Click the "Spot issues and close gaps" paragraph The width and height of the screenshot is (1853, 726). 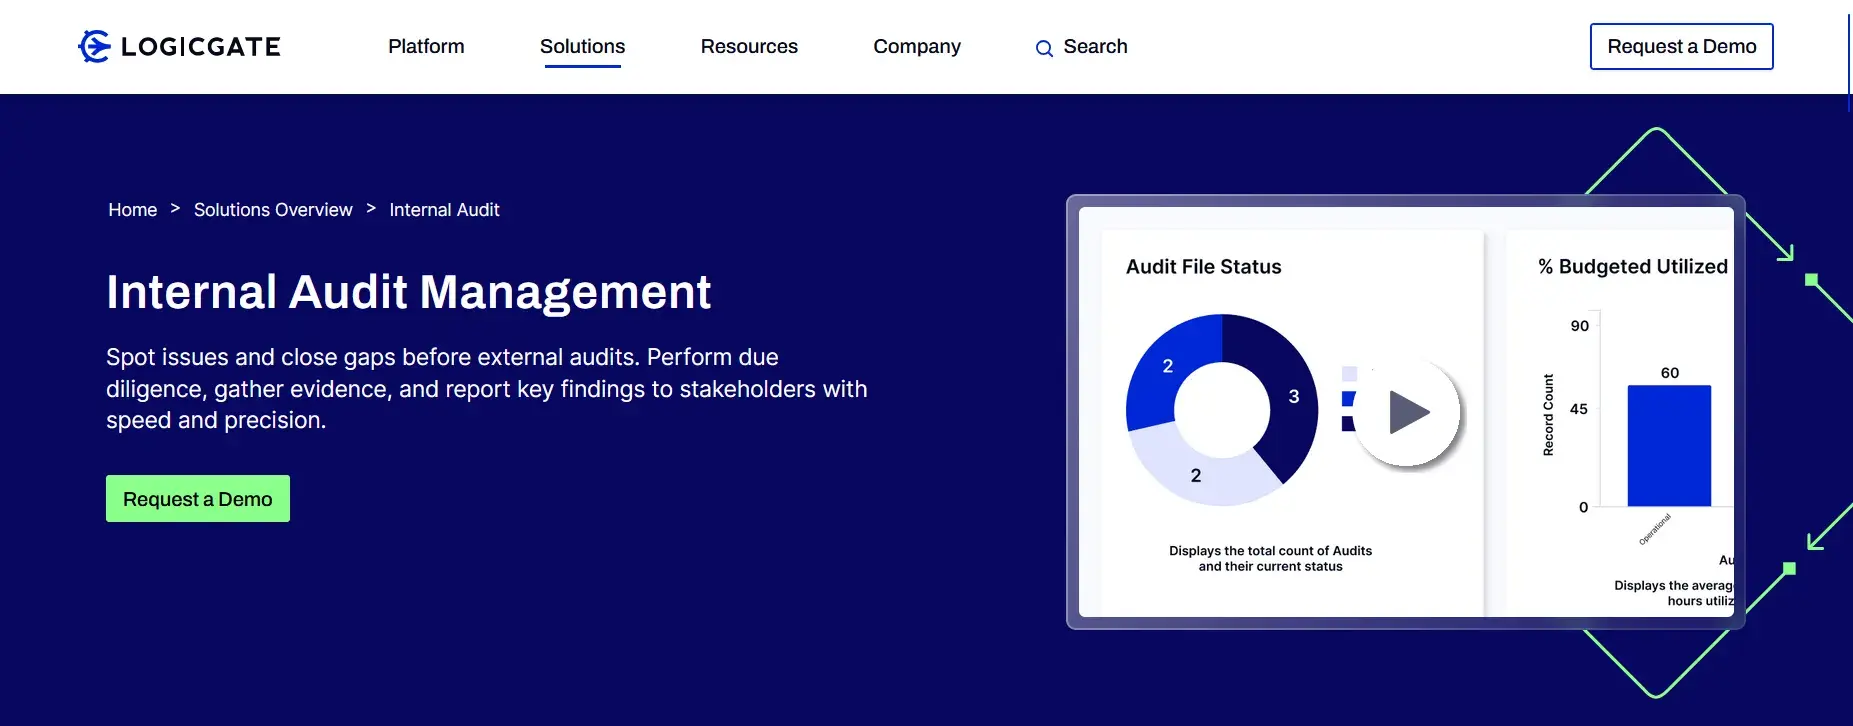tap(487, 389)
